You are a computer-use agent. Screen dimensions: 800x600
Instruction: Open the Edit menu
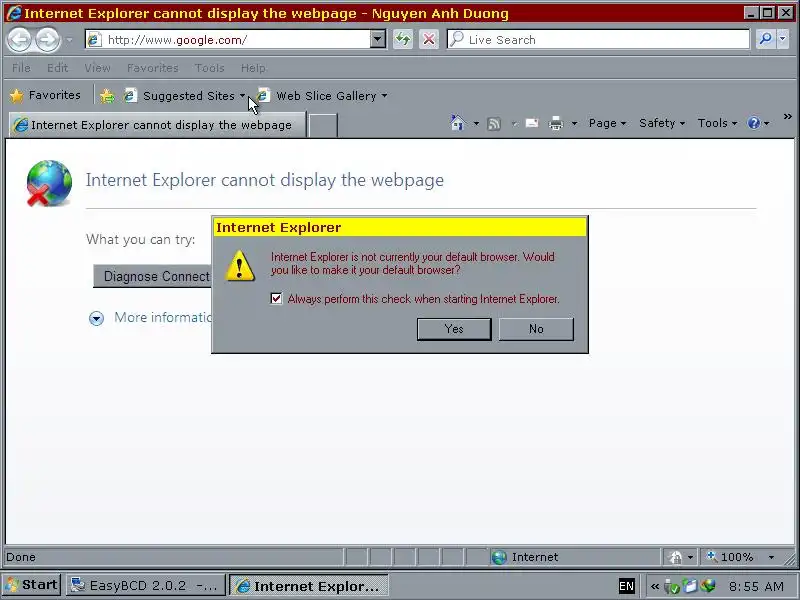57,68
